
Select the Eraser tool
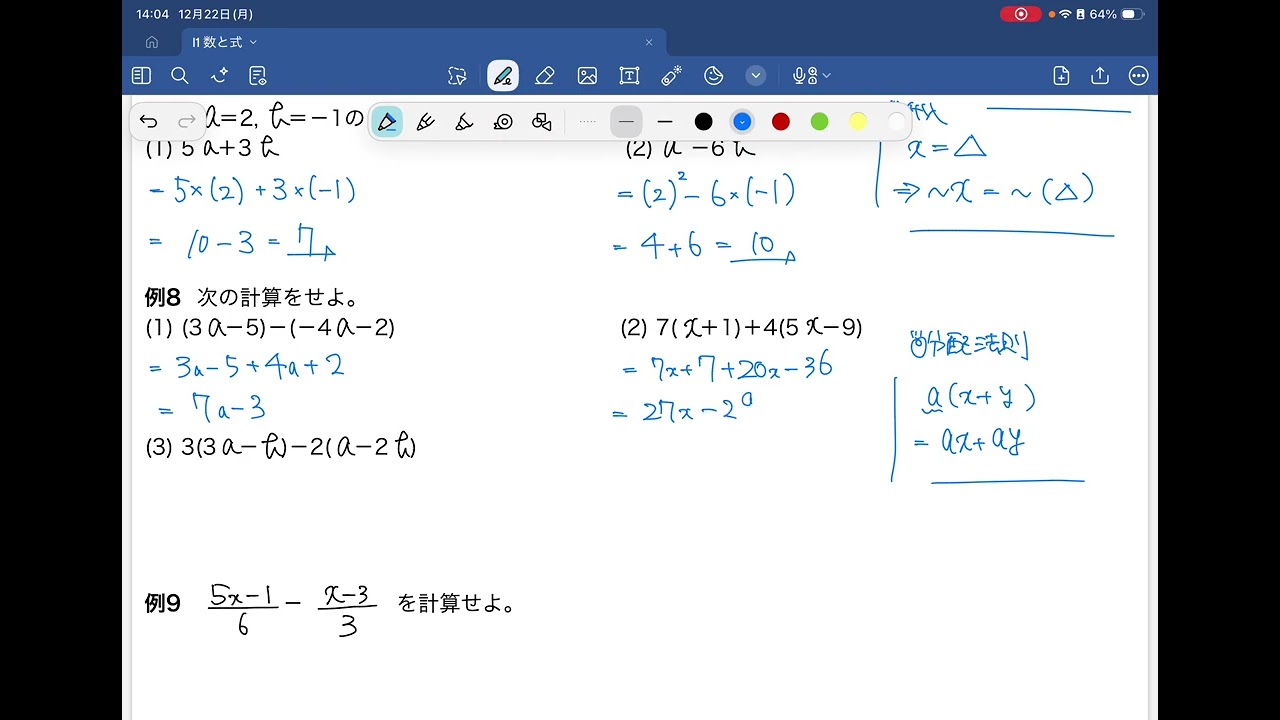tap(544, 76)
